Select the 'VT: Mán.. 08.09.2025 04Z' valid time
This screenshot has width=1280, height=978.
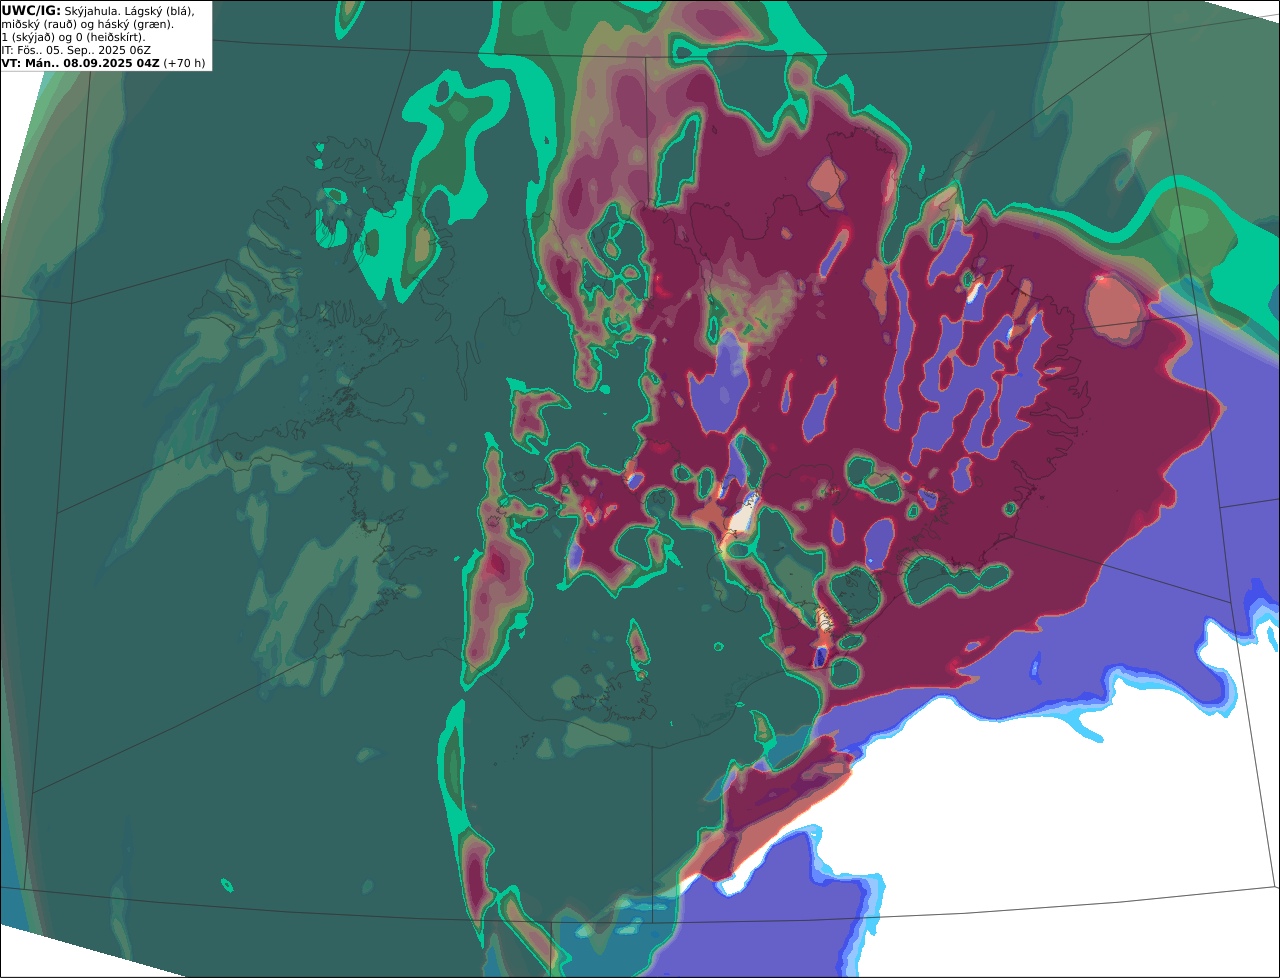point(81,63)
